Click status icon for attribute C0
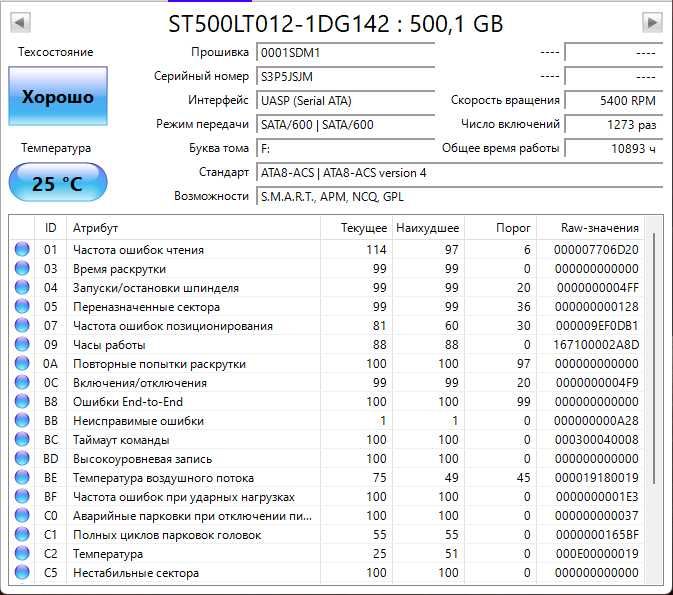The image size is (673, 595). click(22, 515)
